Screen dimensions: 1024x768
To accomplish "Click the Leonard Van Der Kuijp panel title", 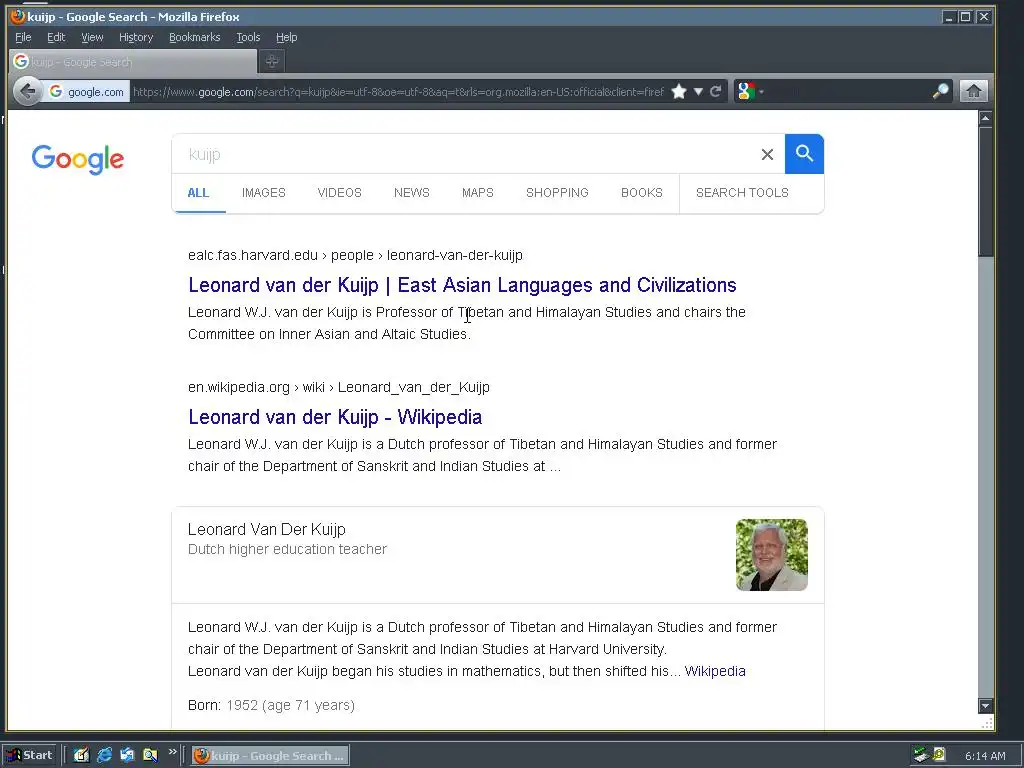I will click(x=266, y=530).
